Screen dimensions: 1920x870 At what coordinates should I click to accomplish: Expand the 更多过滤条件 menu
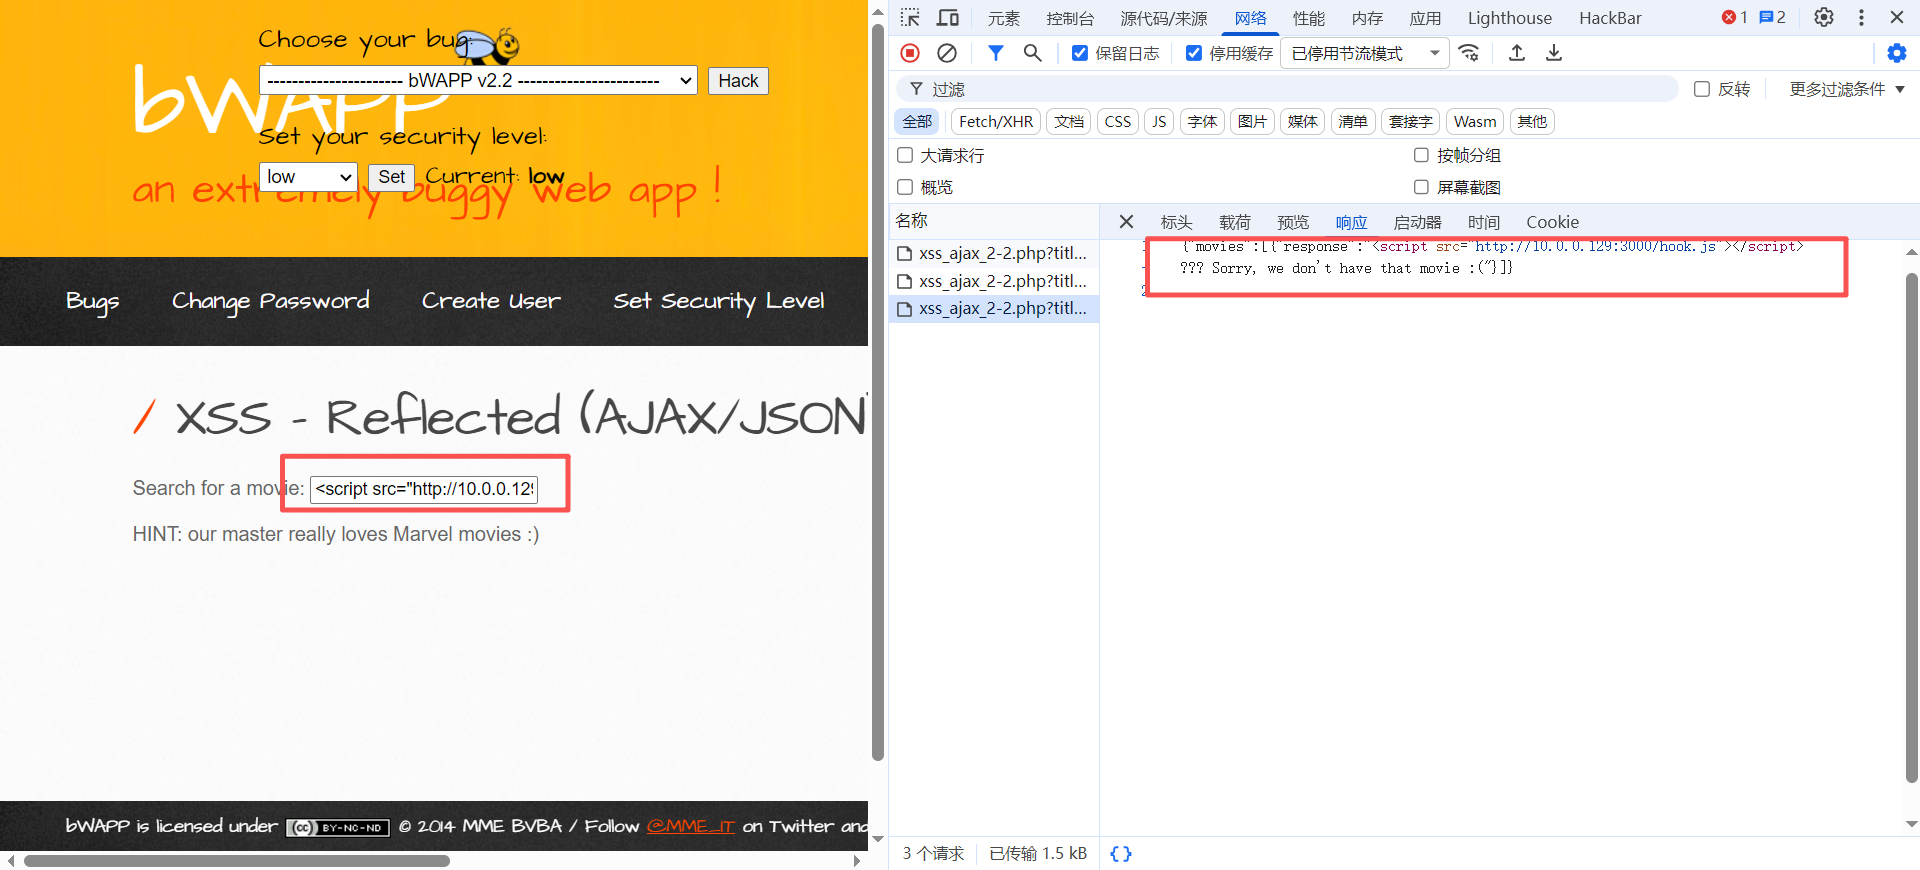(1847, 89)
